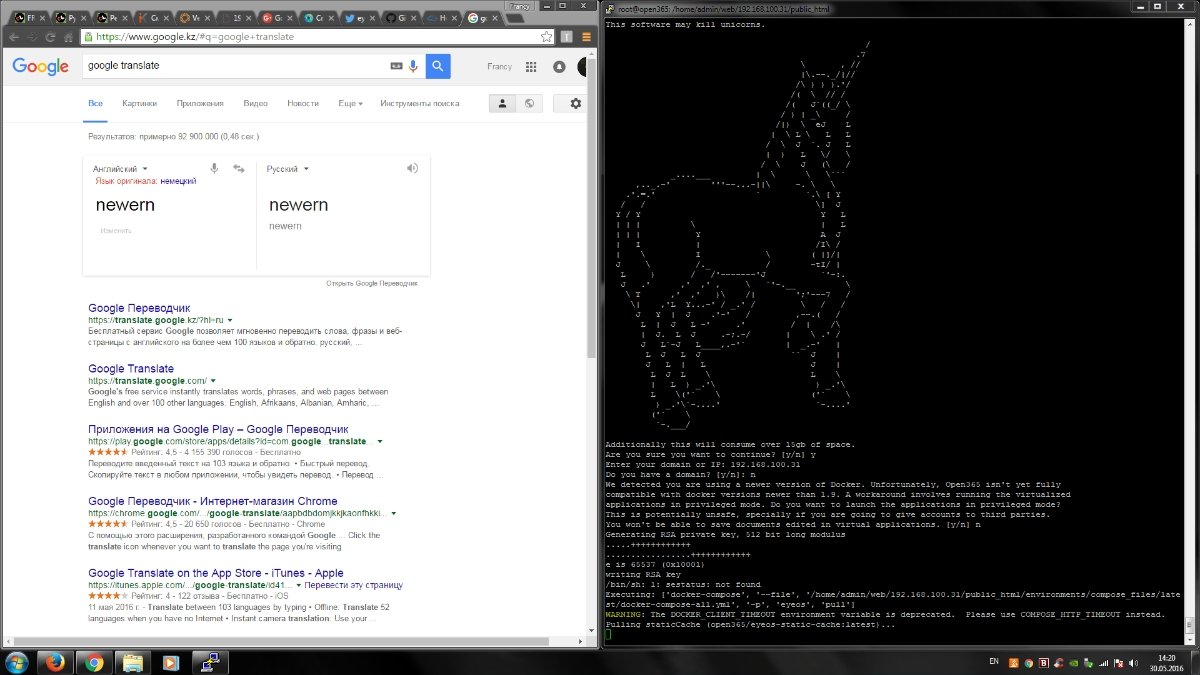Open Firefox from the taskbar
Screen dimensions: 1200x675
coord(56,662)
